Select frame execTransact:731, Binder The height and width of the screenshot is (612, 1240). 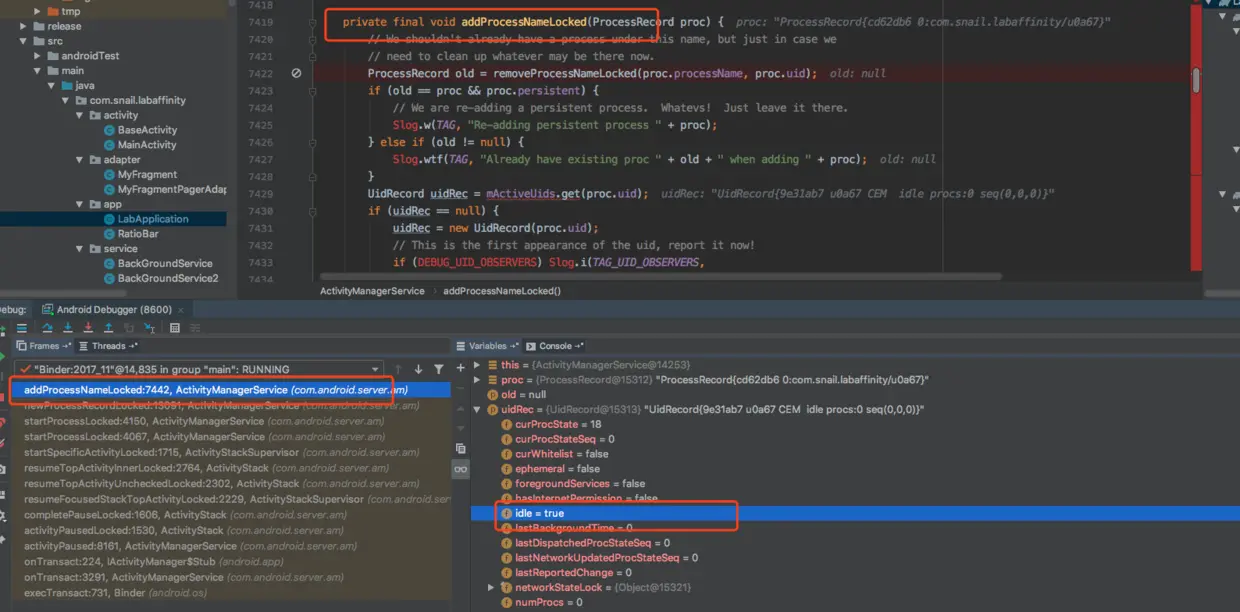point(230,593)
